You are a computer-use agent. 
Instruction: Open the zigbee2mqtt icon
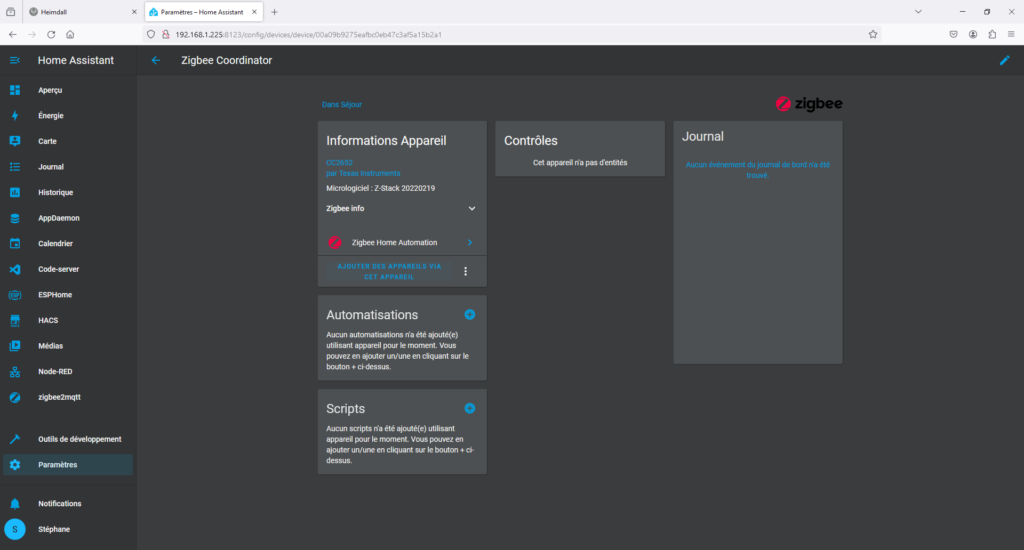pyautogui.click(x=14, y=397)
